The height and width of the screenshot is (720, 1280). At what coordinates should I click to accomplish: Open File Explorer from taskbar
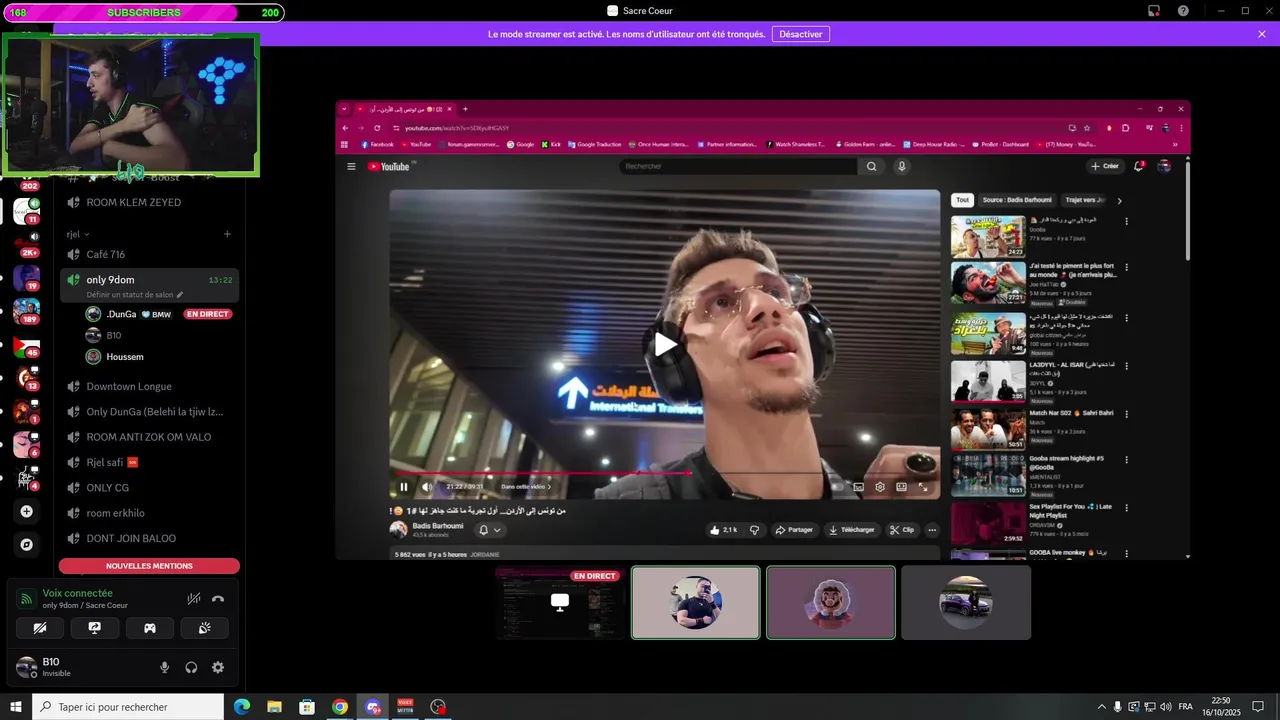click(x=274, y=707)
